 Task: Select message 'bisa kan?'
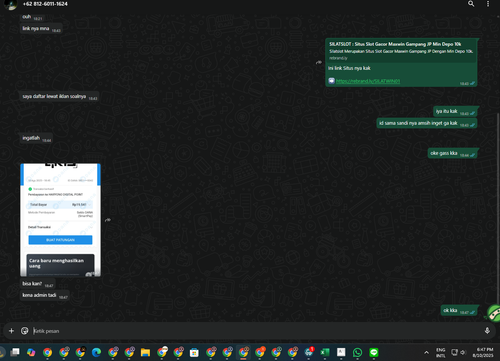pyautogui.click(x=37, y=284)
